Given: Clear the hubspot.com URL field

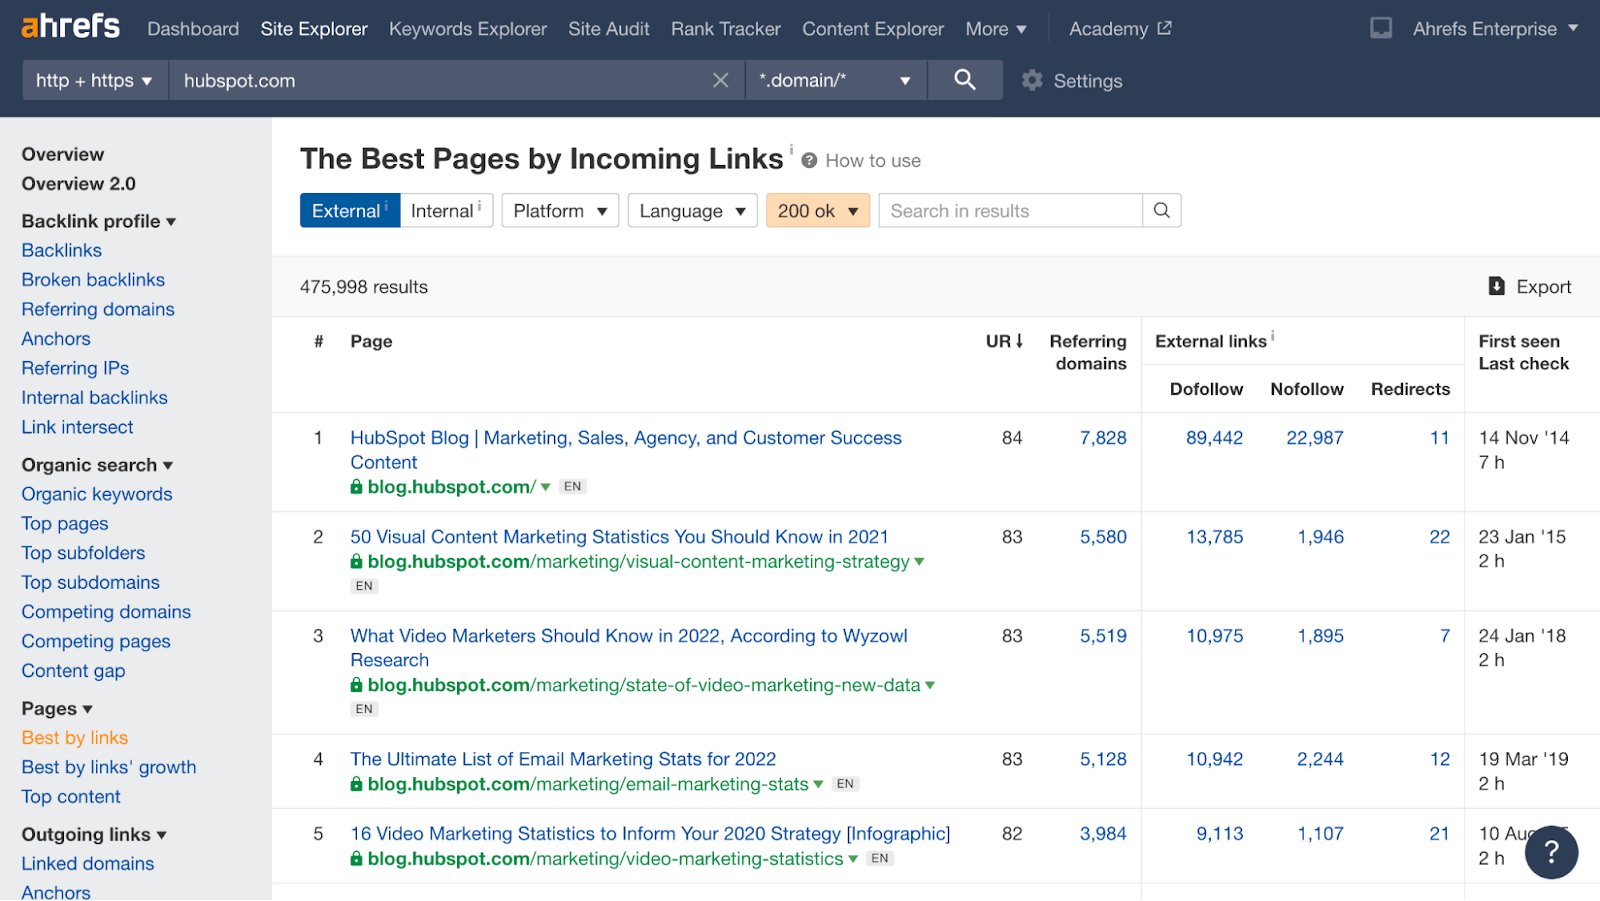Looking at the screenshot, I should coord(720,80).
